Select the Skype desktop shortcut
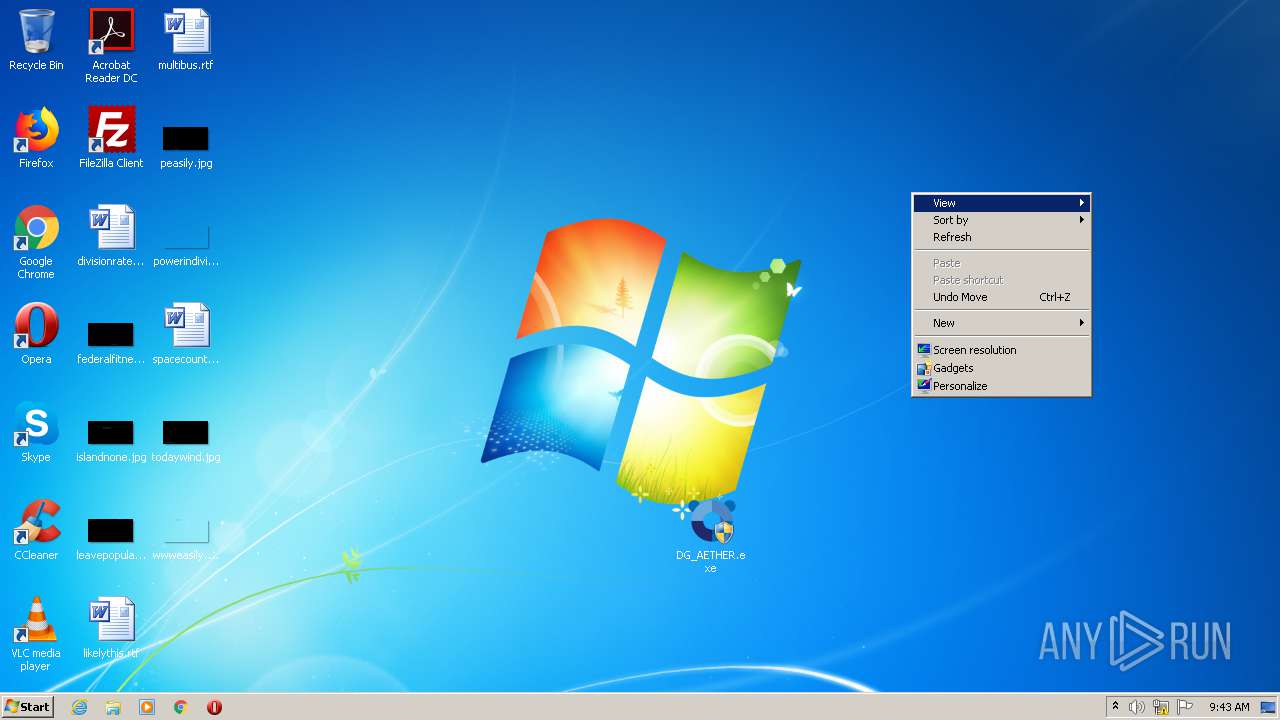This screenshot has width=1280, height=720. coord(36,432)
